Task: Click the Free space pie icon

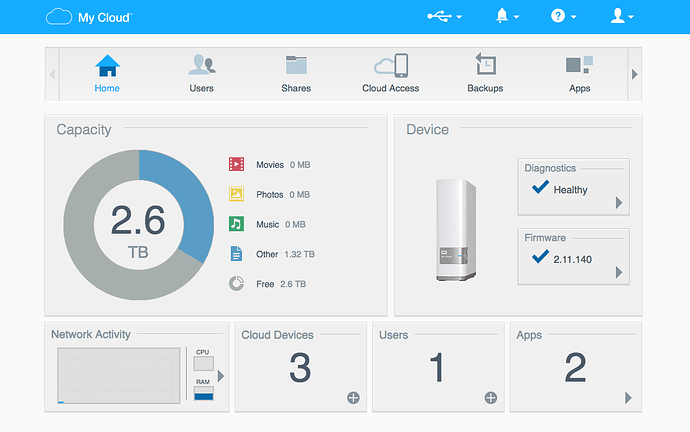Action: 236,283
